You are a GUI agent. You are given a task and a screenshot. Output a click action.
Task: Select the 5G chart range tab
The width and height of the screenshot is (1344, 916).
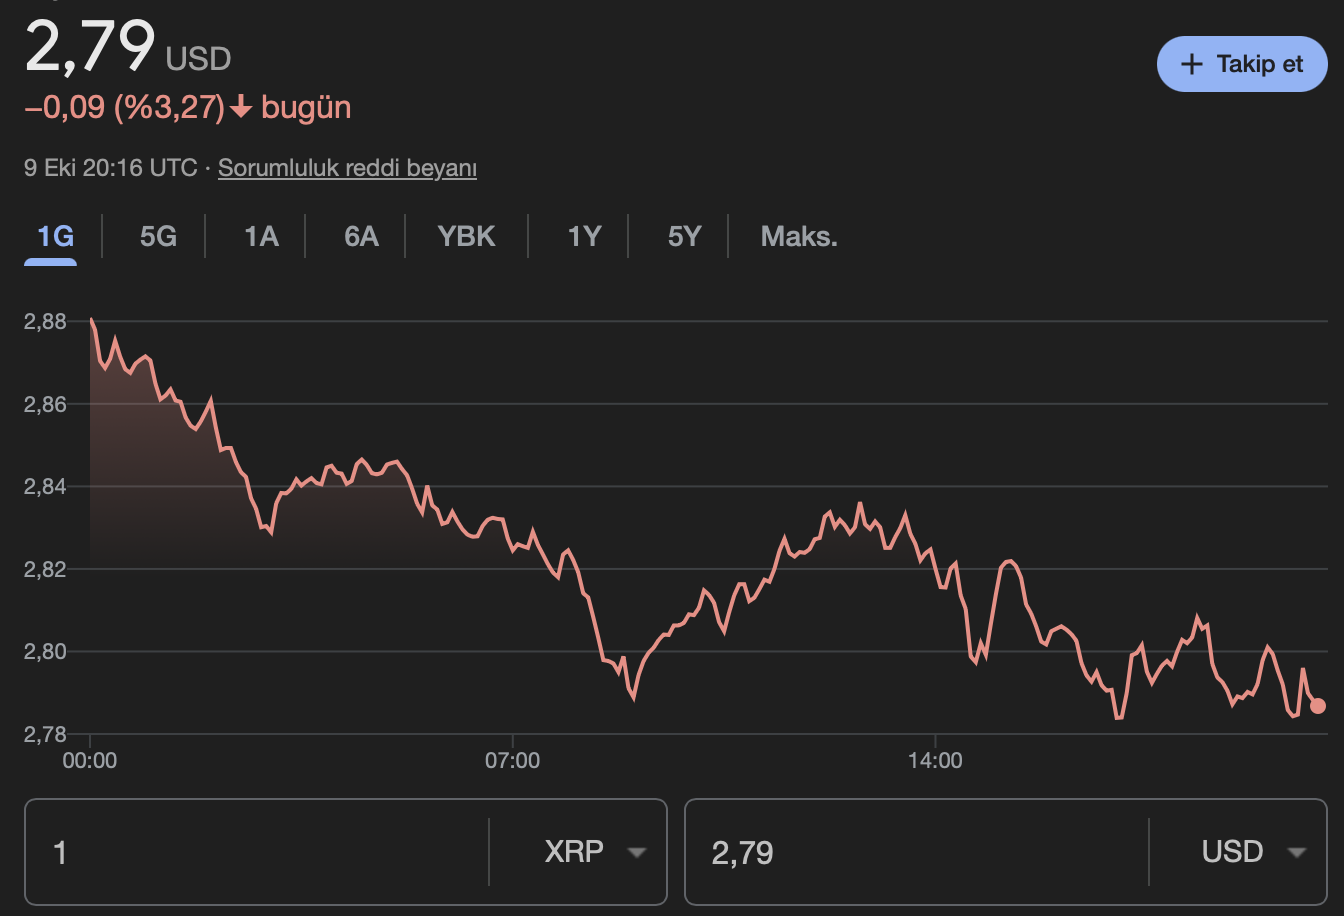click(158, 237)
